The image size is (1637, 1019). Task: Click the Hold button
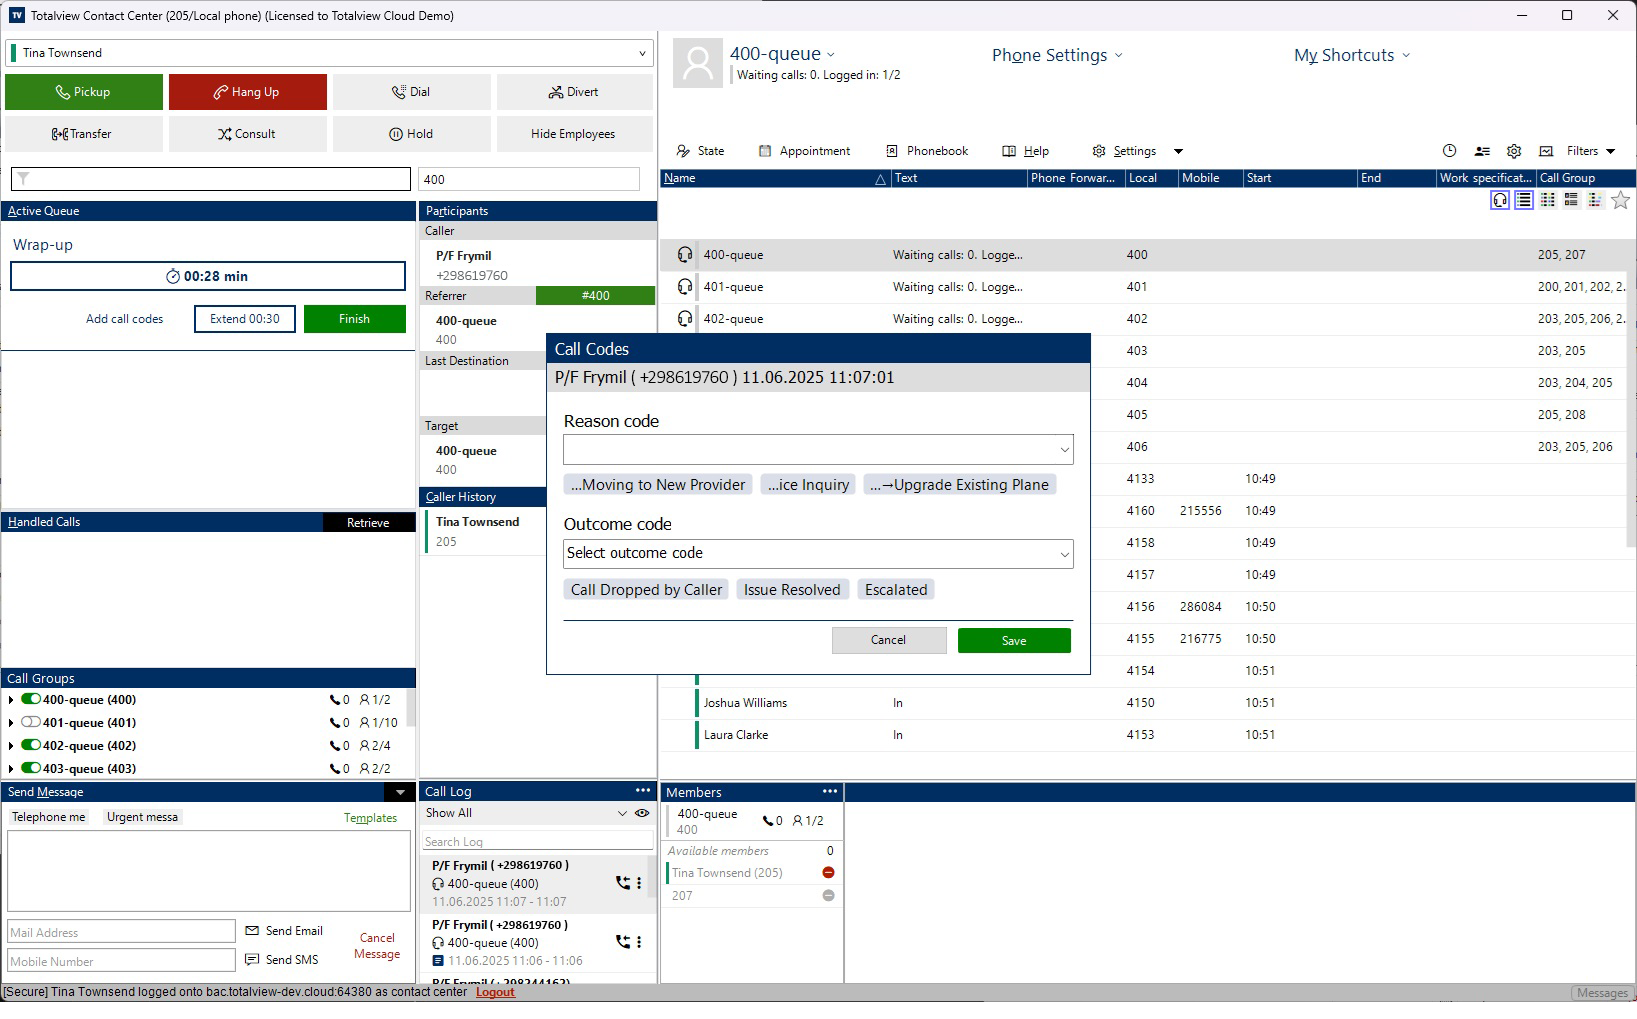[x=411, y=134]
